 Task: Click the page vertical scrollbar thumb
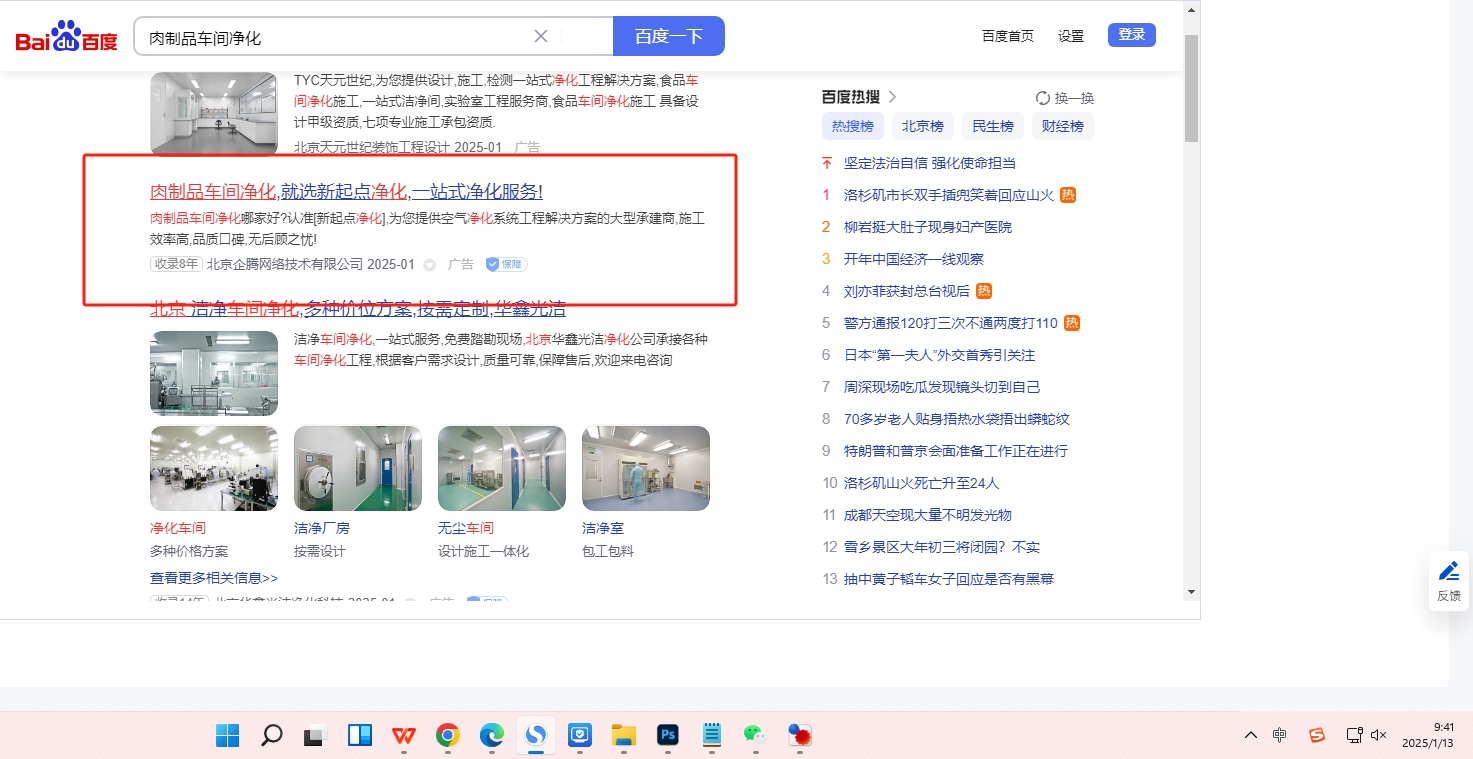1191,87
